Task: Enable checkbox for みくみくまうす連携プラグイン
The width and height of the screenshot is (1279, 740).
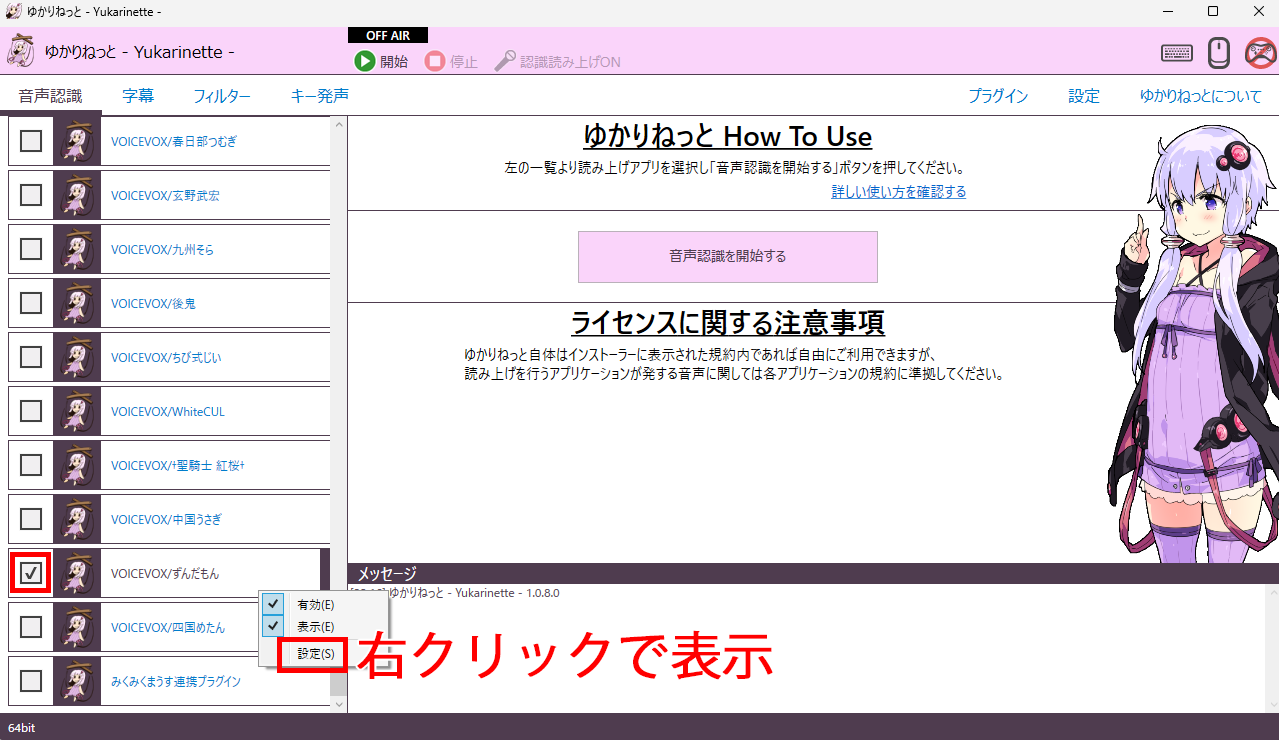Action: (31, 681)
